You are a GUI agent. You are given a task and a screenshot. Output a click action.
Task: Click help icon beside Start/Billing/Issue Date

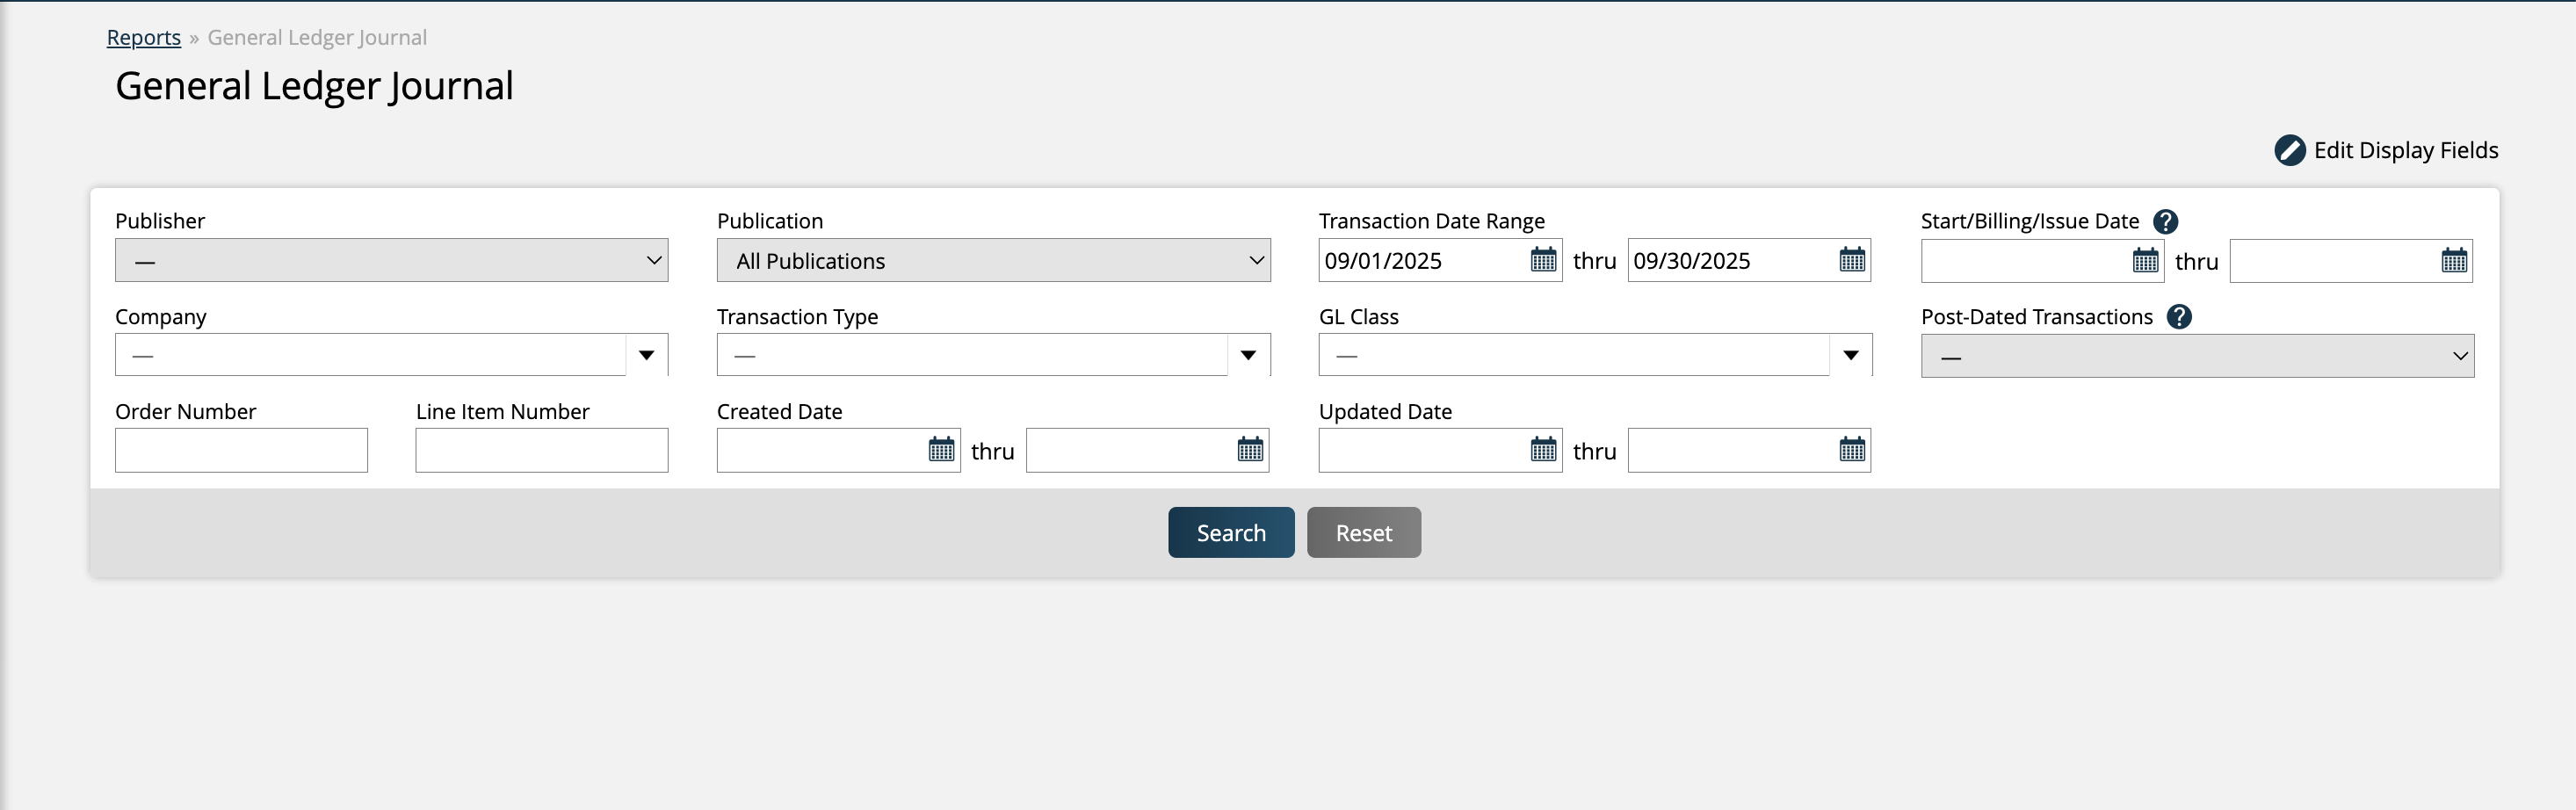(2166, 221)
